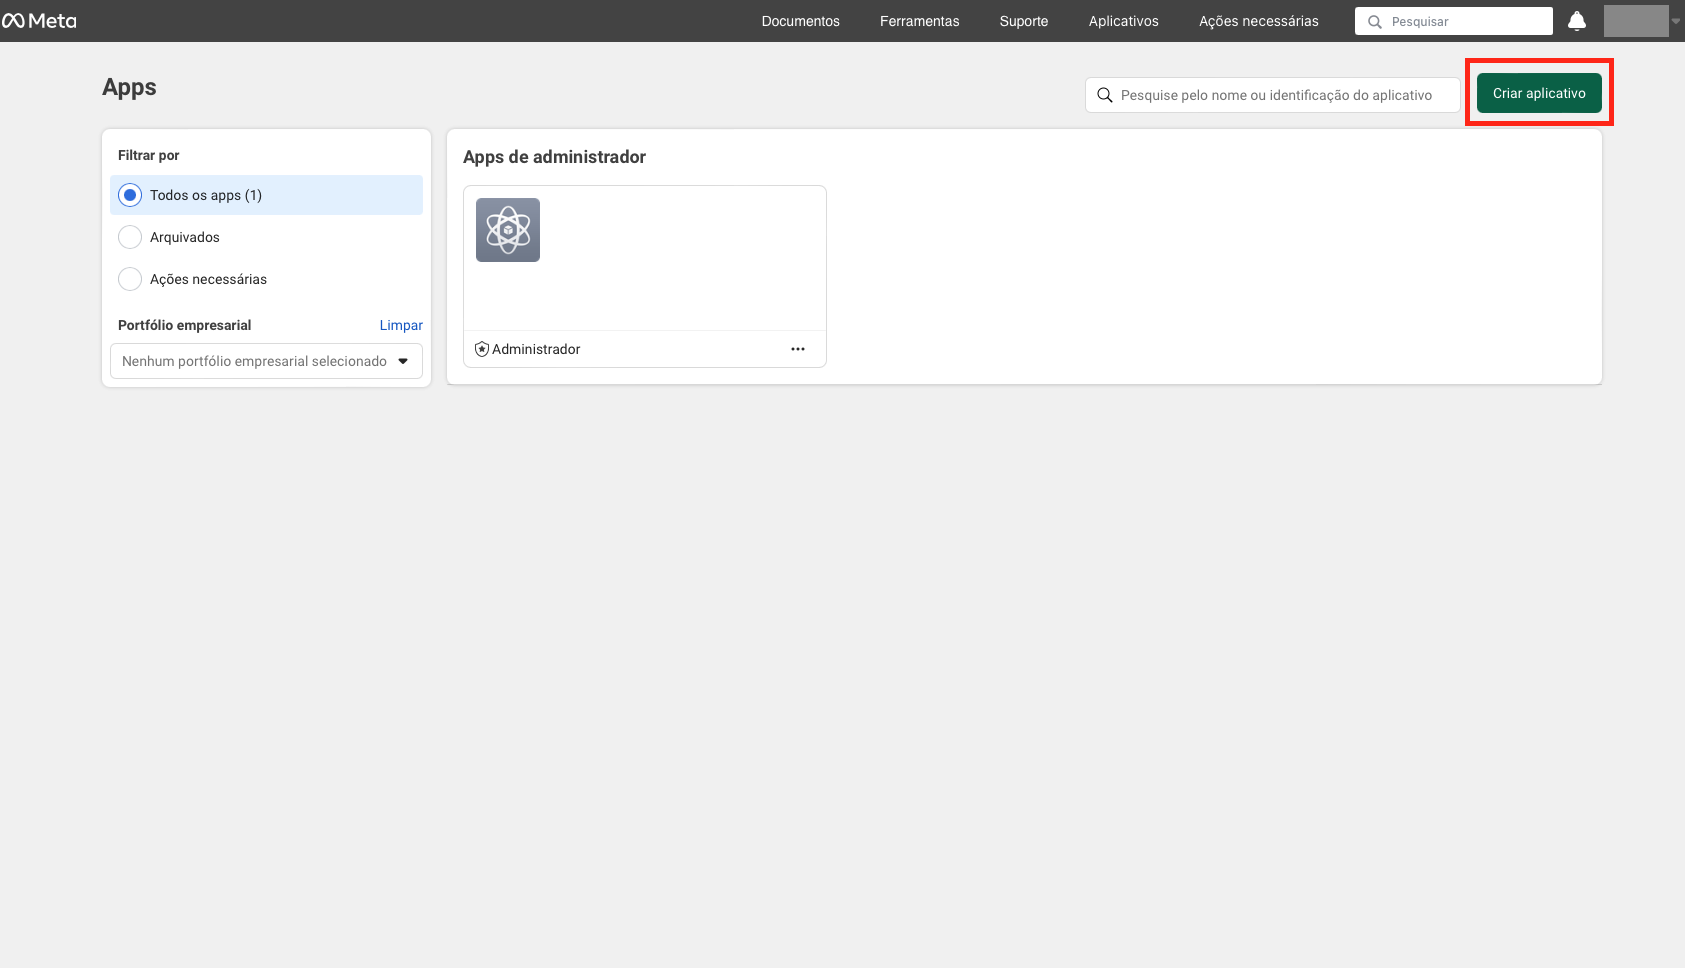Open the profile account dropdown arrow
The height and width of the screenshot is (968, 1685).
pyautogui.click(x=1676, y=21)
